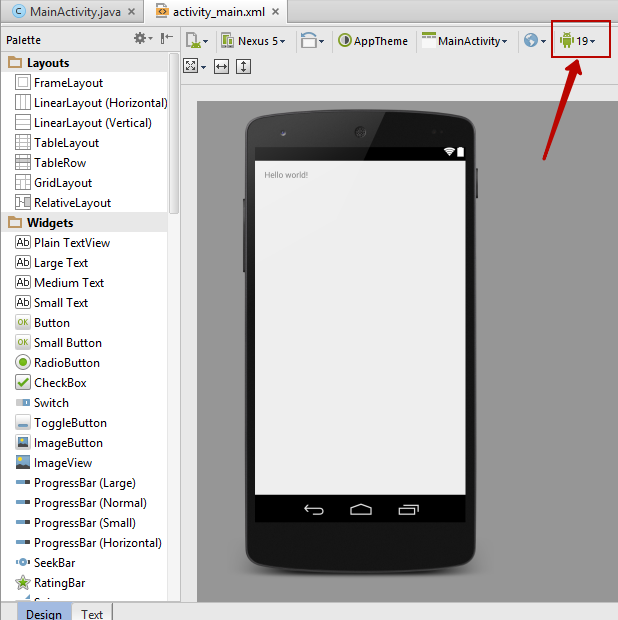Click the home button in device preview
The width and height of the screenshot is (618, 620).
(x=361, y=509)
